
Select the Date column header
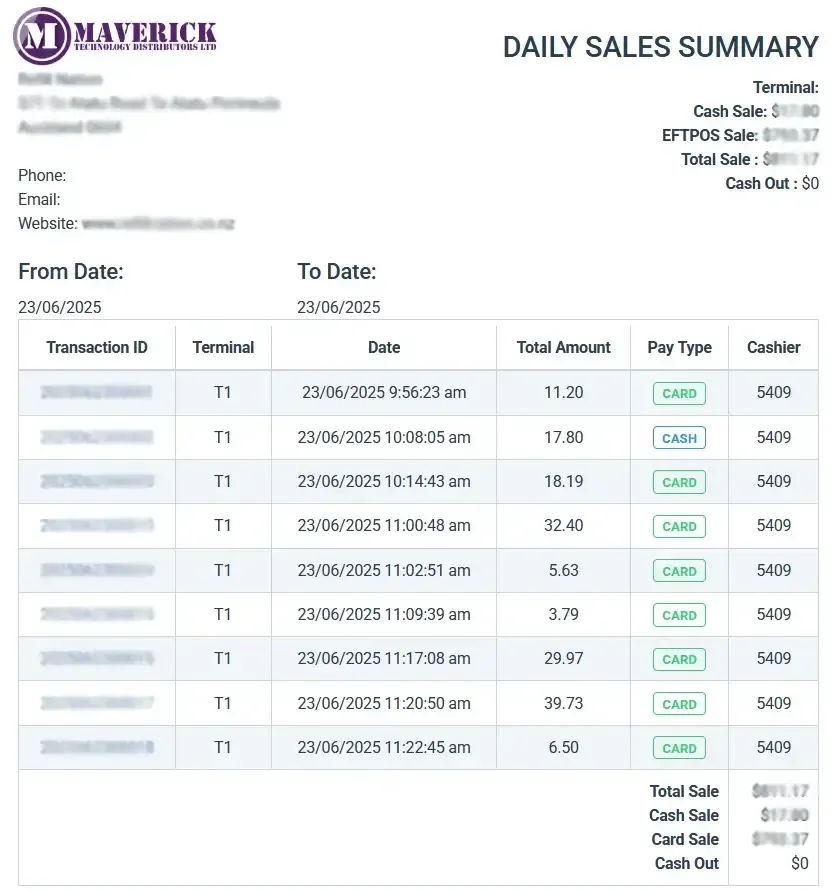(x=384, y=347)
